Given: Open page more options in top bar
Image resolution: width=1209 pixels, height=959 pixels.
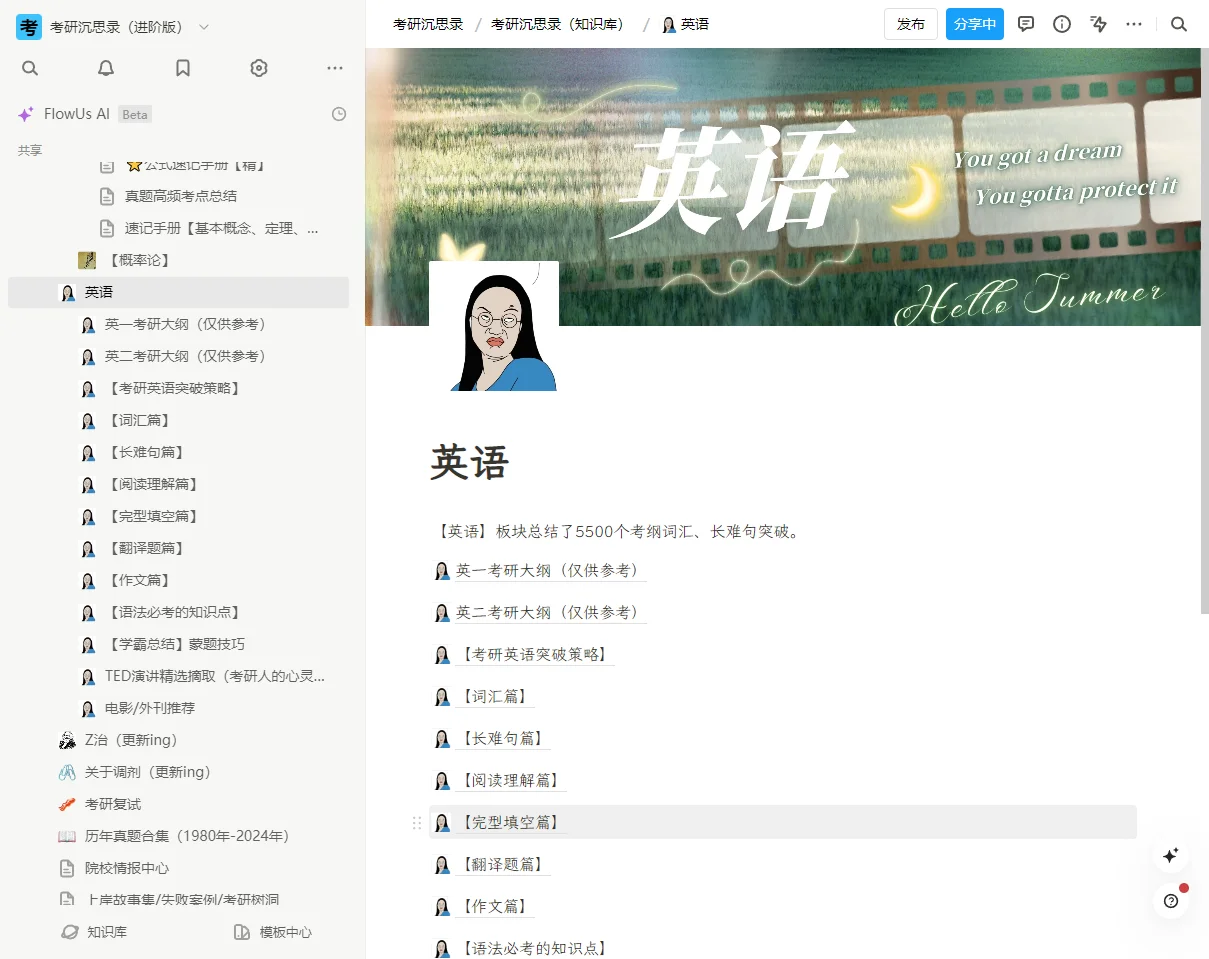Looking at the screenshot, I should coord(1134,24).
